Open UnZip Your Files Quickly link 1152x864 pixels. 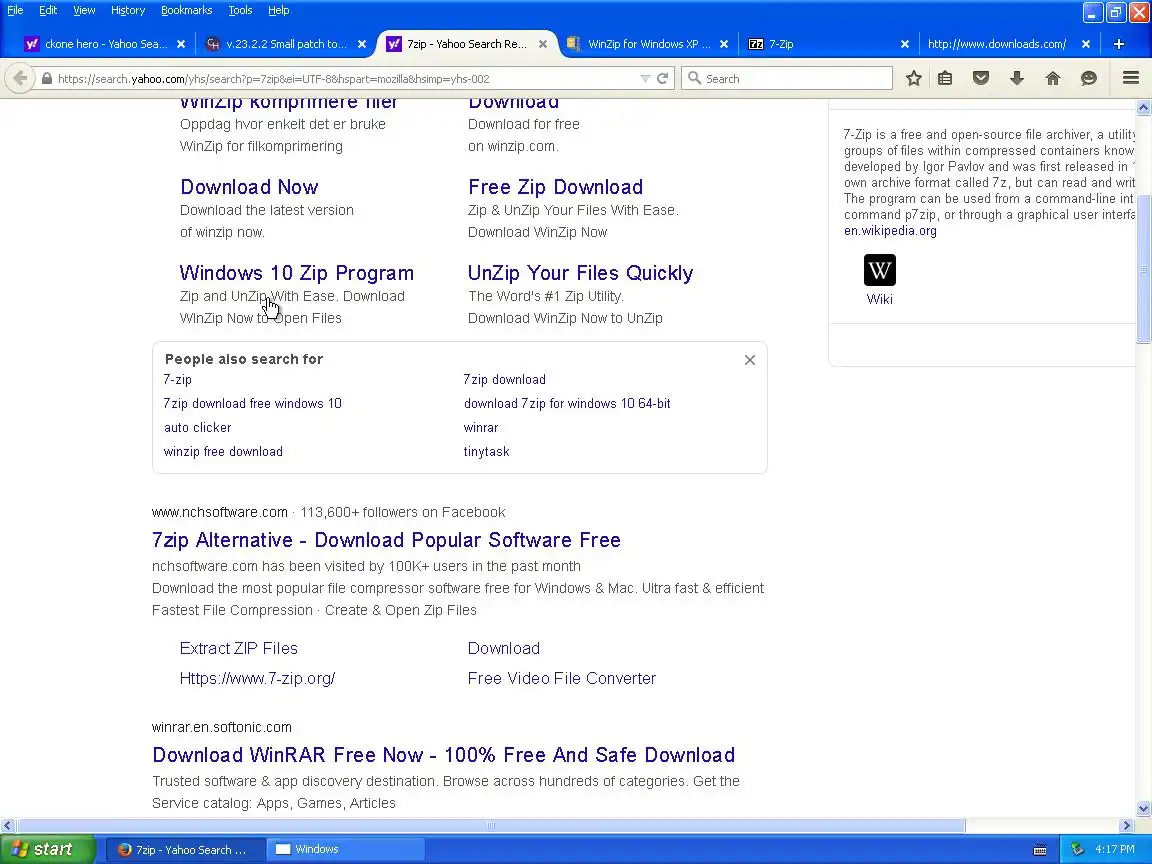[580, 273]
